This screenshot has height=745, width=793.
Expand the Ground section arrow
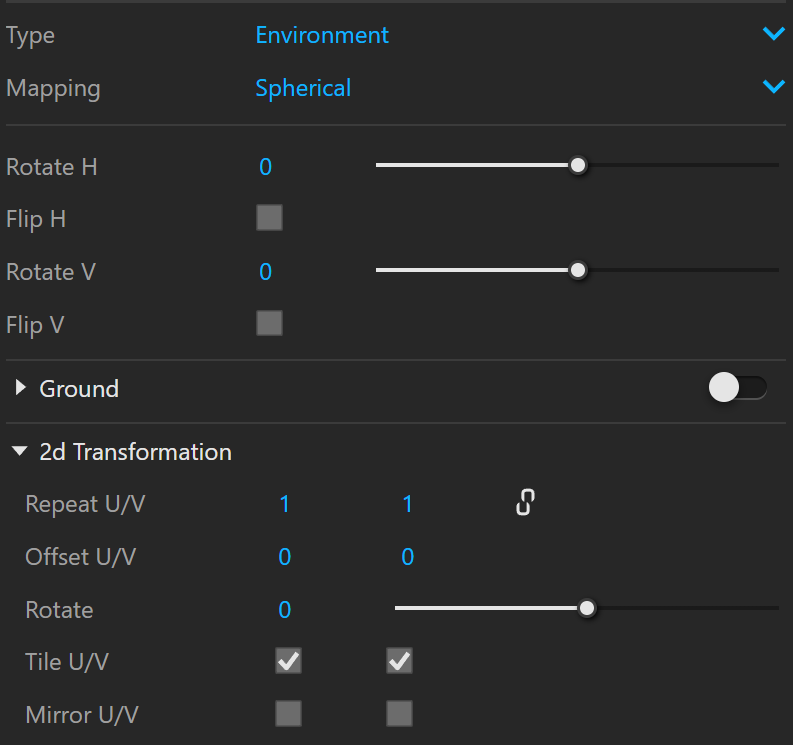20,387
